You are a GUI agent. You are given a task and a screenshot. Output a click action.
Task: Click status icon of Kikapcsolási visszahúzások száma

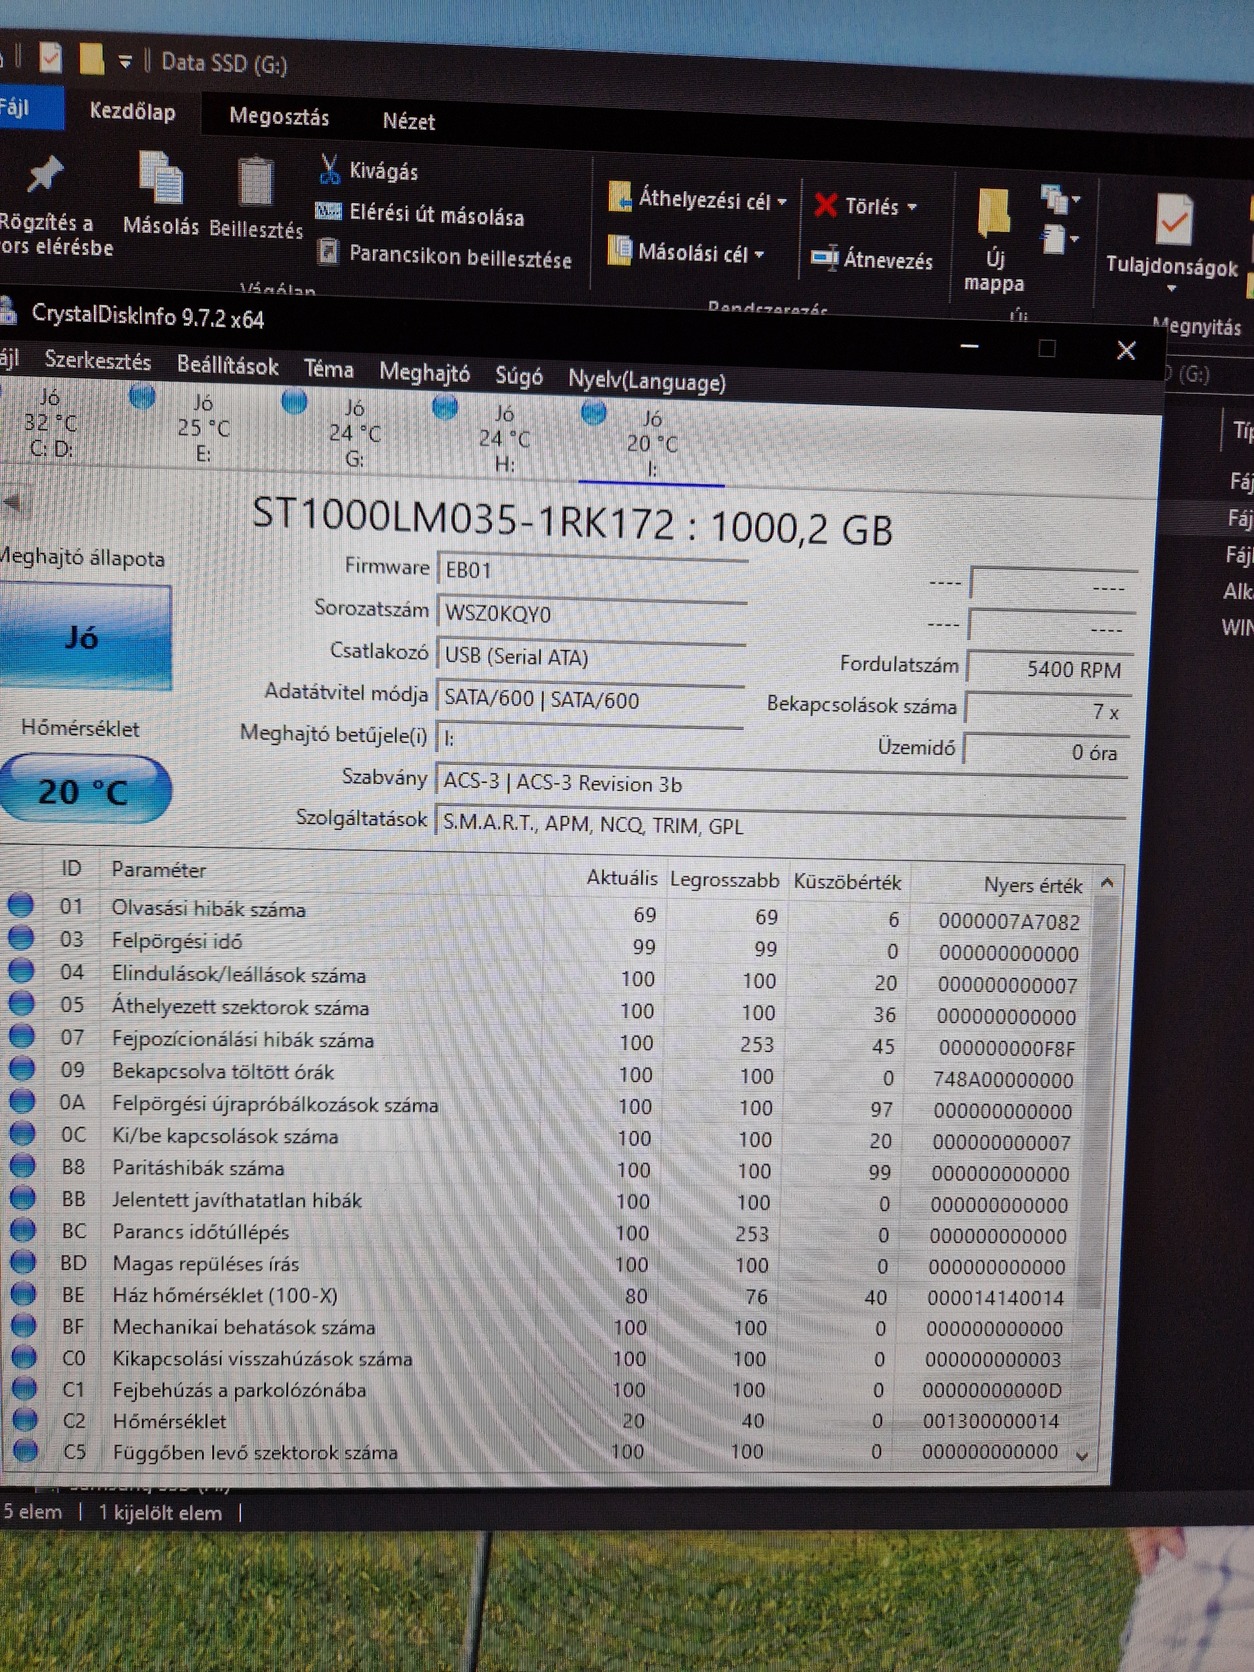24,1357
